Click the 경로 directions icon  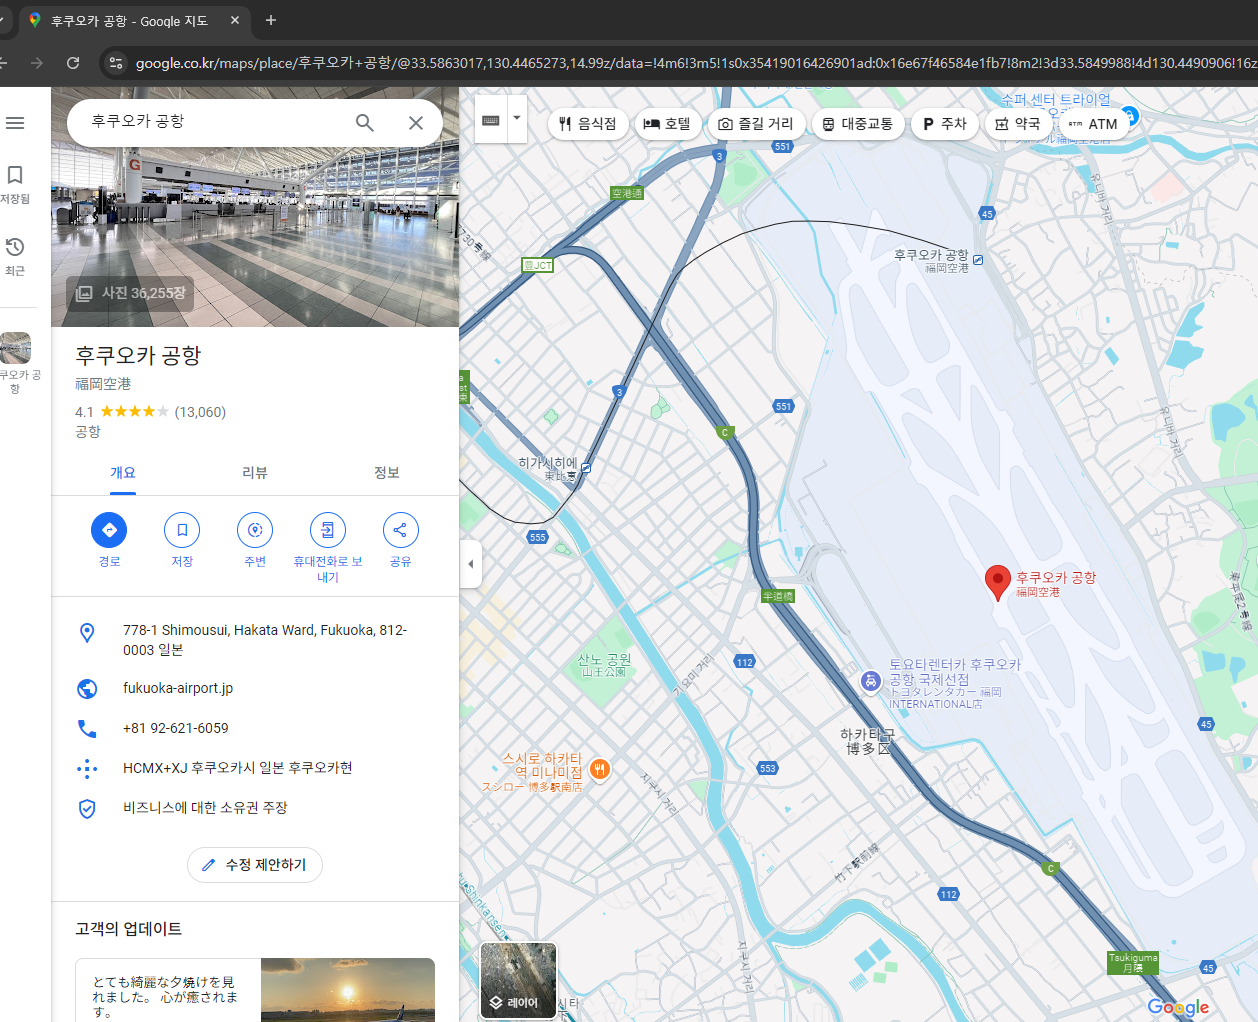pyautogui.click(x=109, y=530)
